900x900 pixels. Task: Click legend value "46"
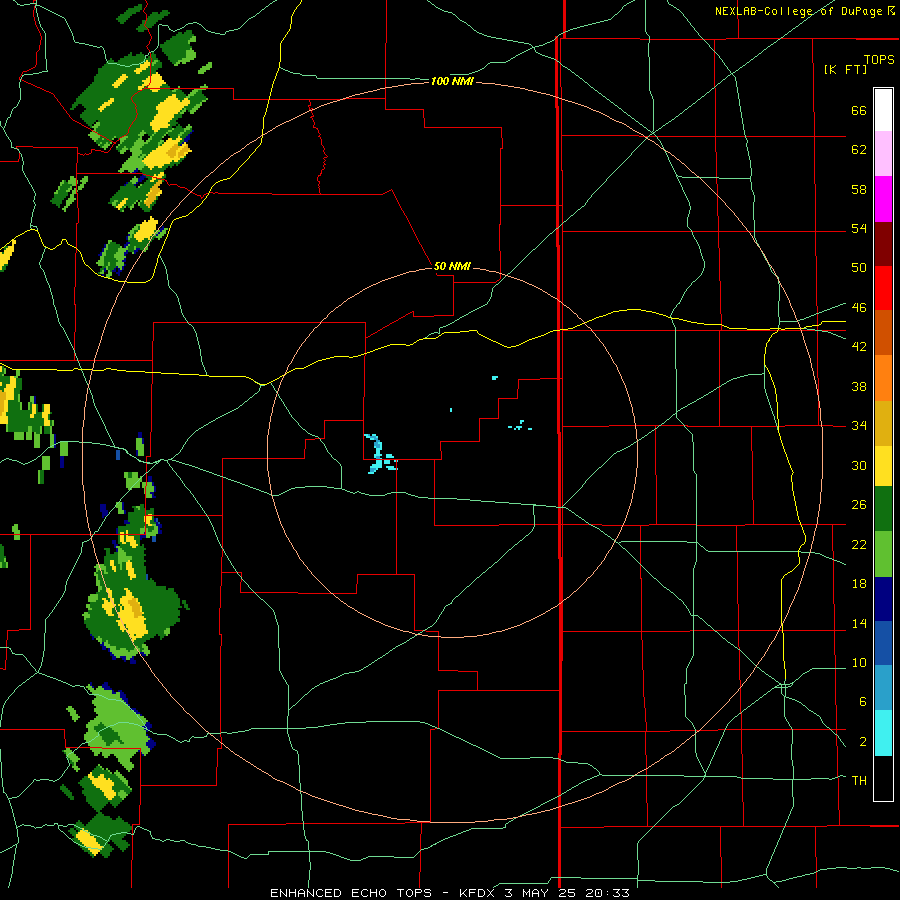[x=859, y=307]
